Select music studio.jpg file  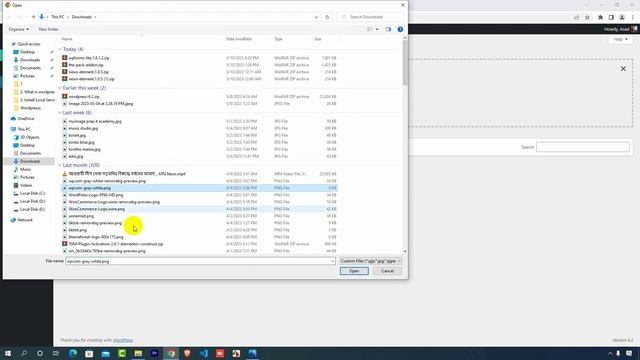[x=83, y=128]
